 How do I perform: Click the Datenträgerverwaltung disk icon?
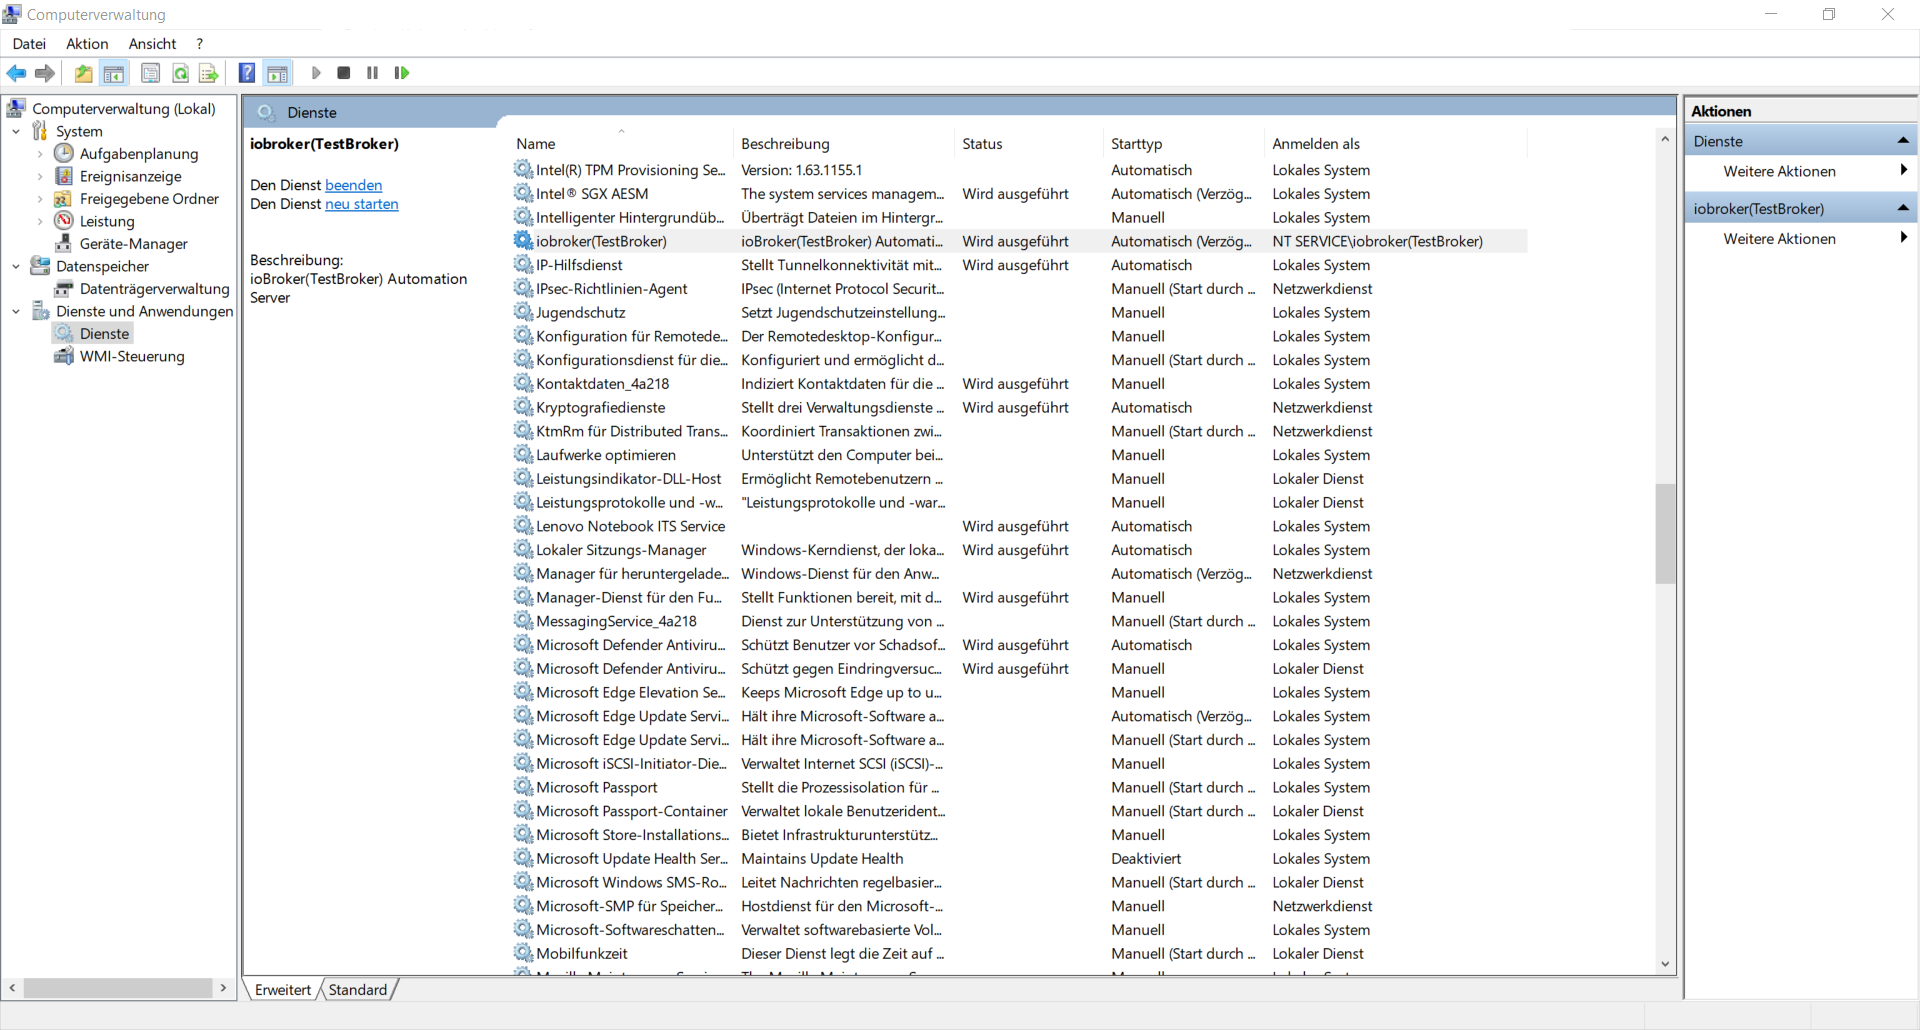pos(64,289)
